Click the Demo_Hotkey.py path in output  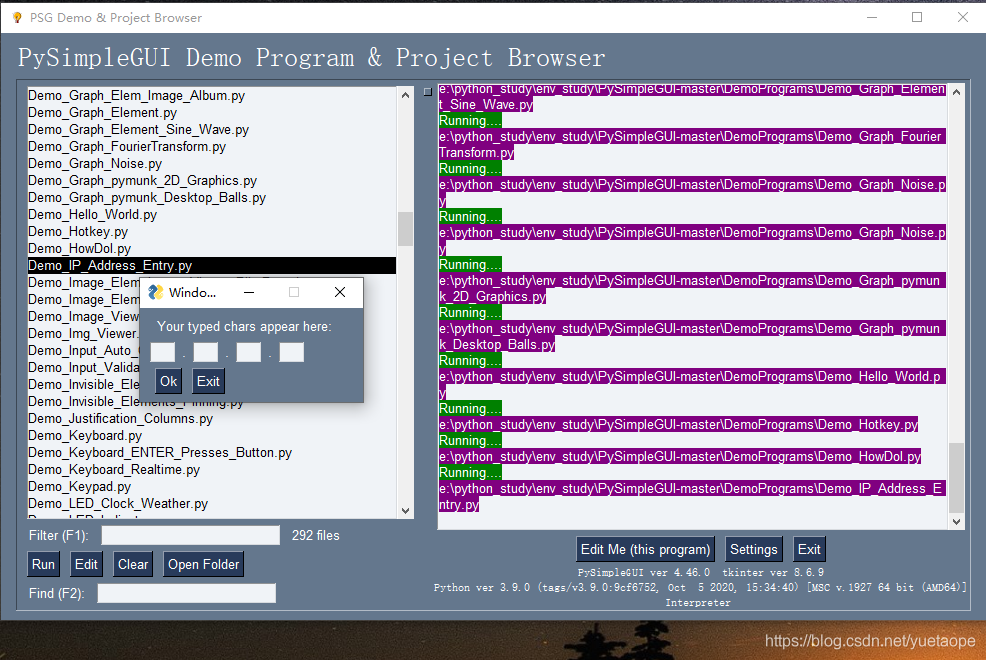679,424
